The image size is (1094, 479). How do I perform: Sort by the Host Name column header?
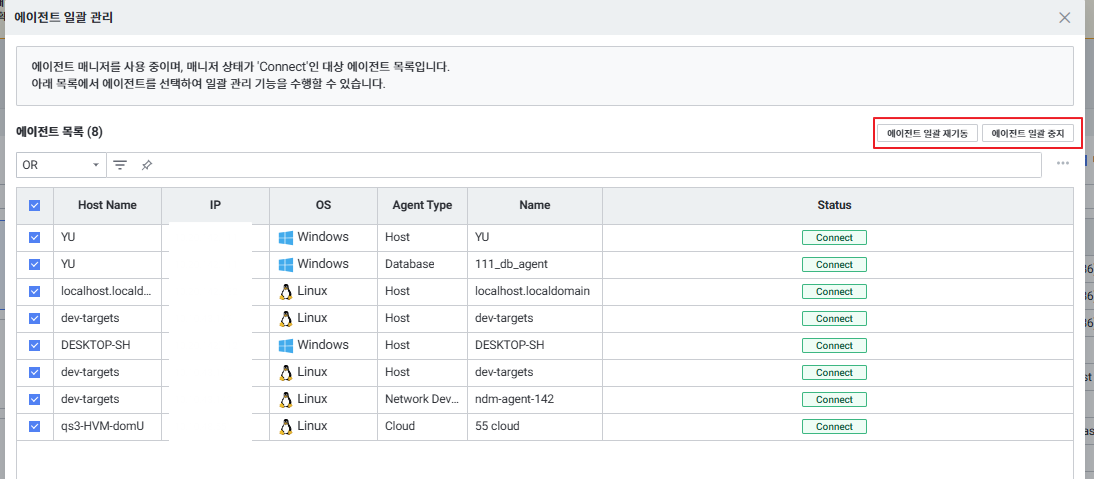pos(107,205)
